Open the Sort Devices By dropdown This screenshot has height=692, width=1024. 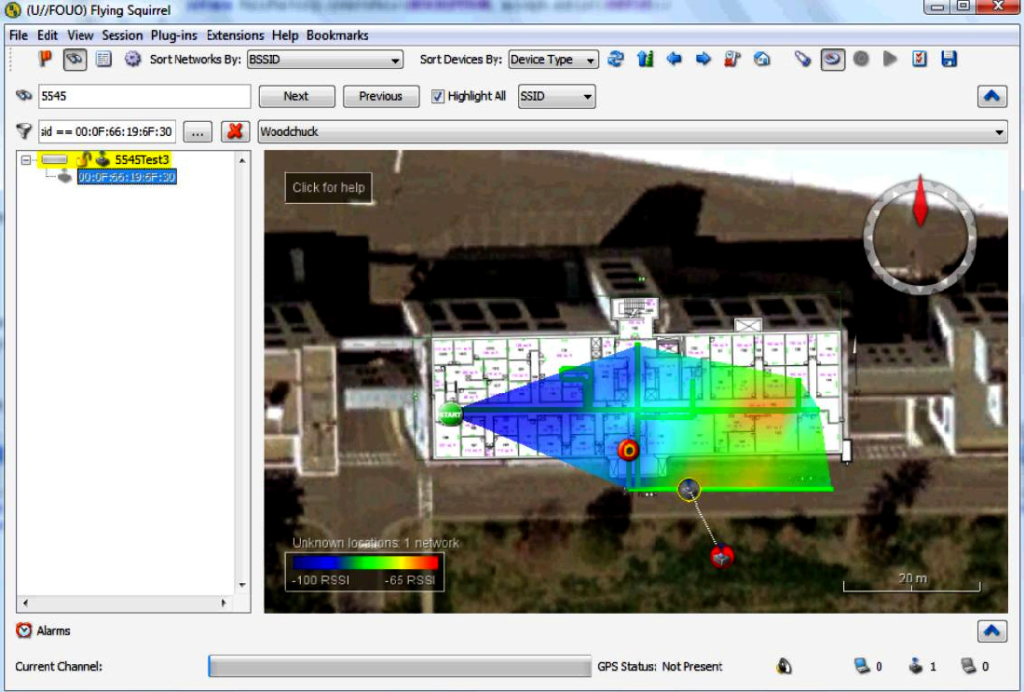pos(553,60)
